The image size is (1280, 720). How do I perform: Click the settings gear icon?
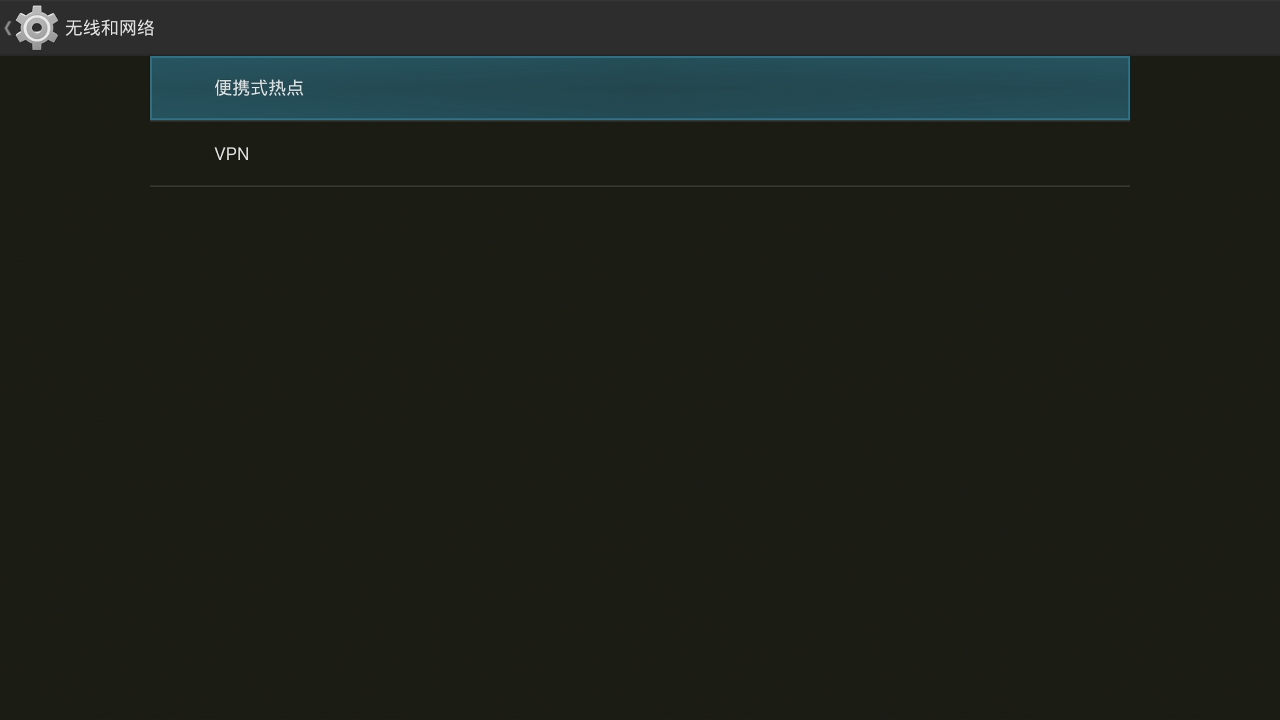tap(37, 28)
